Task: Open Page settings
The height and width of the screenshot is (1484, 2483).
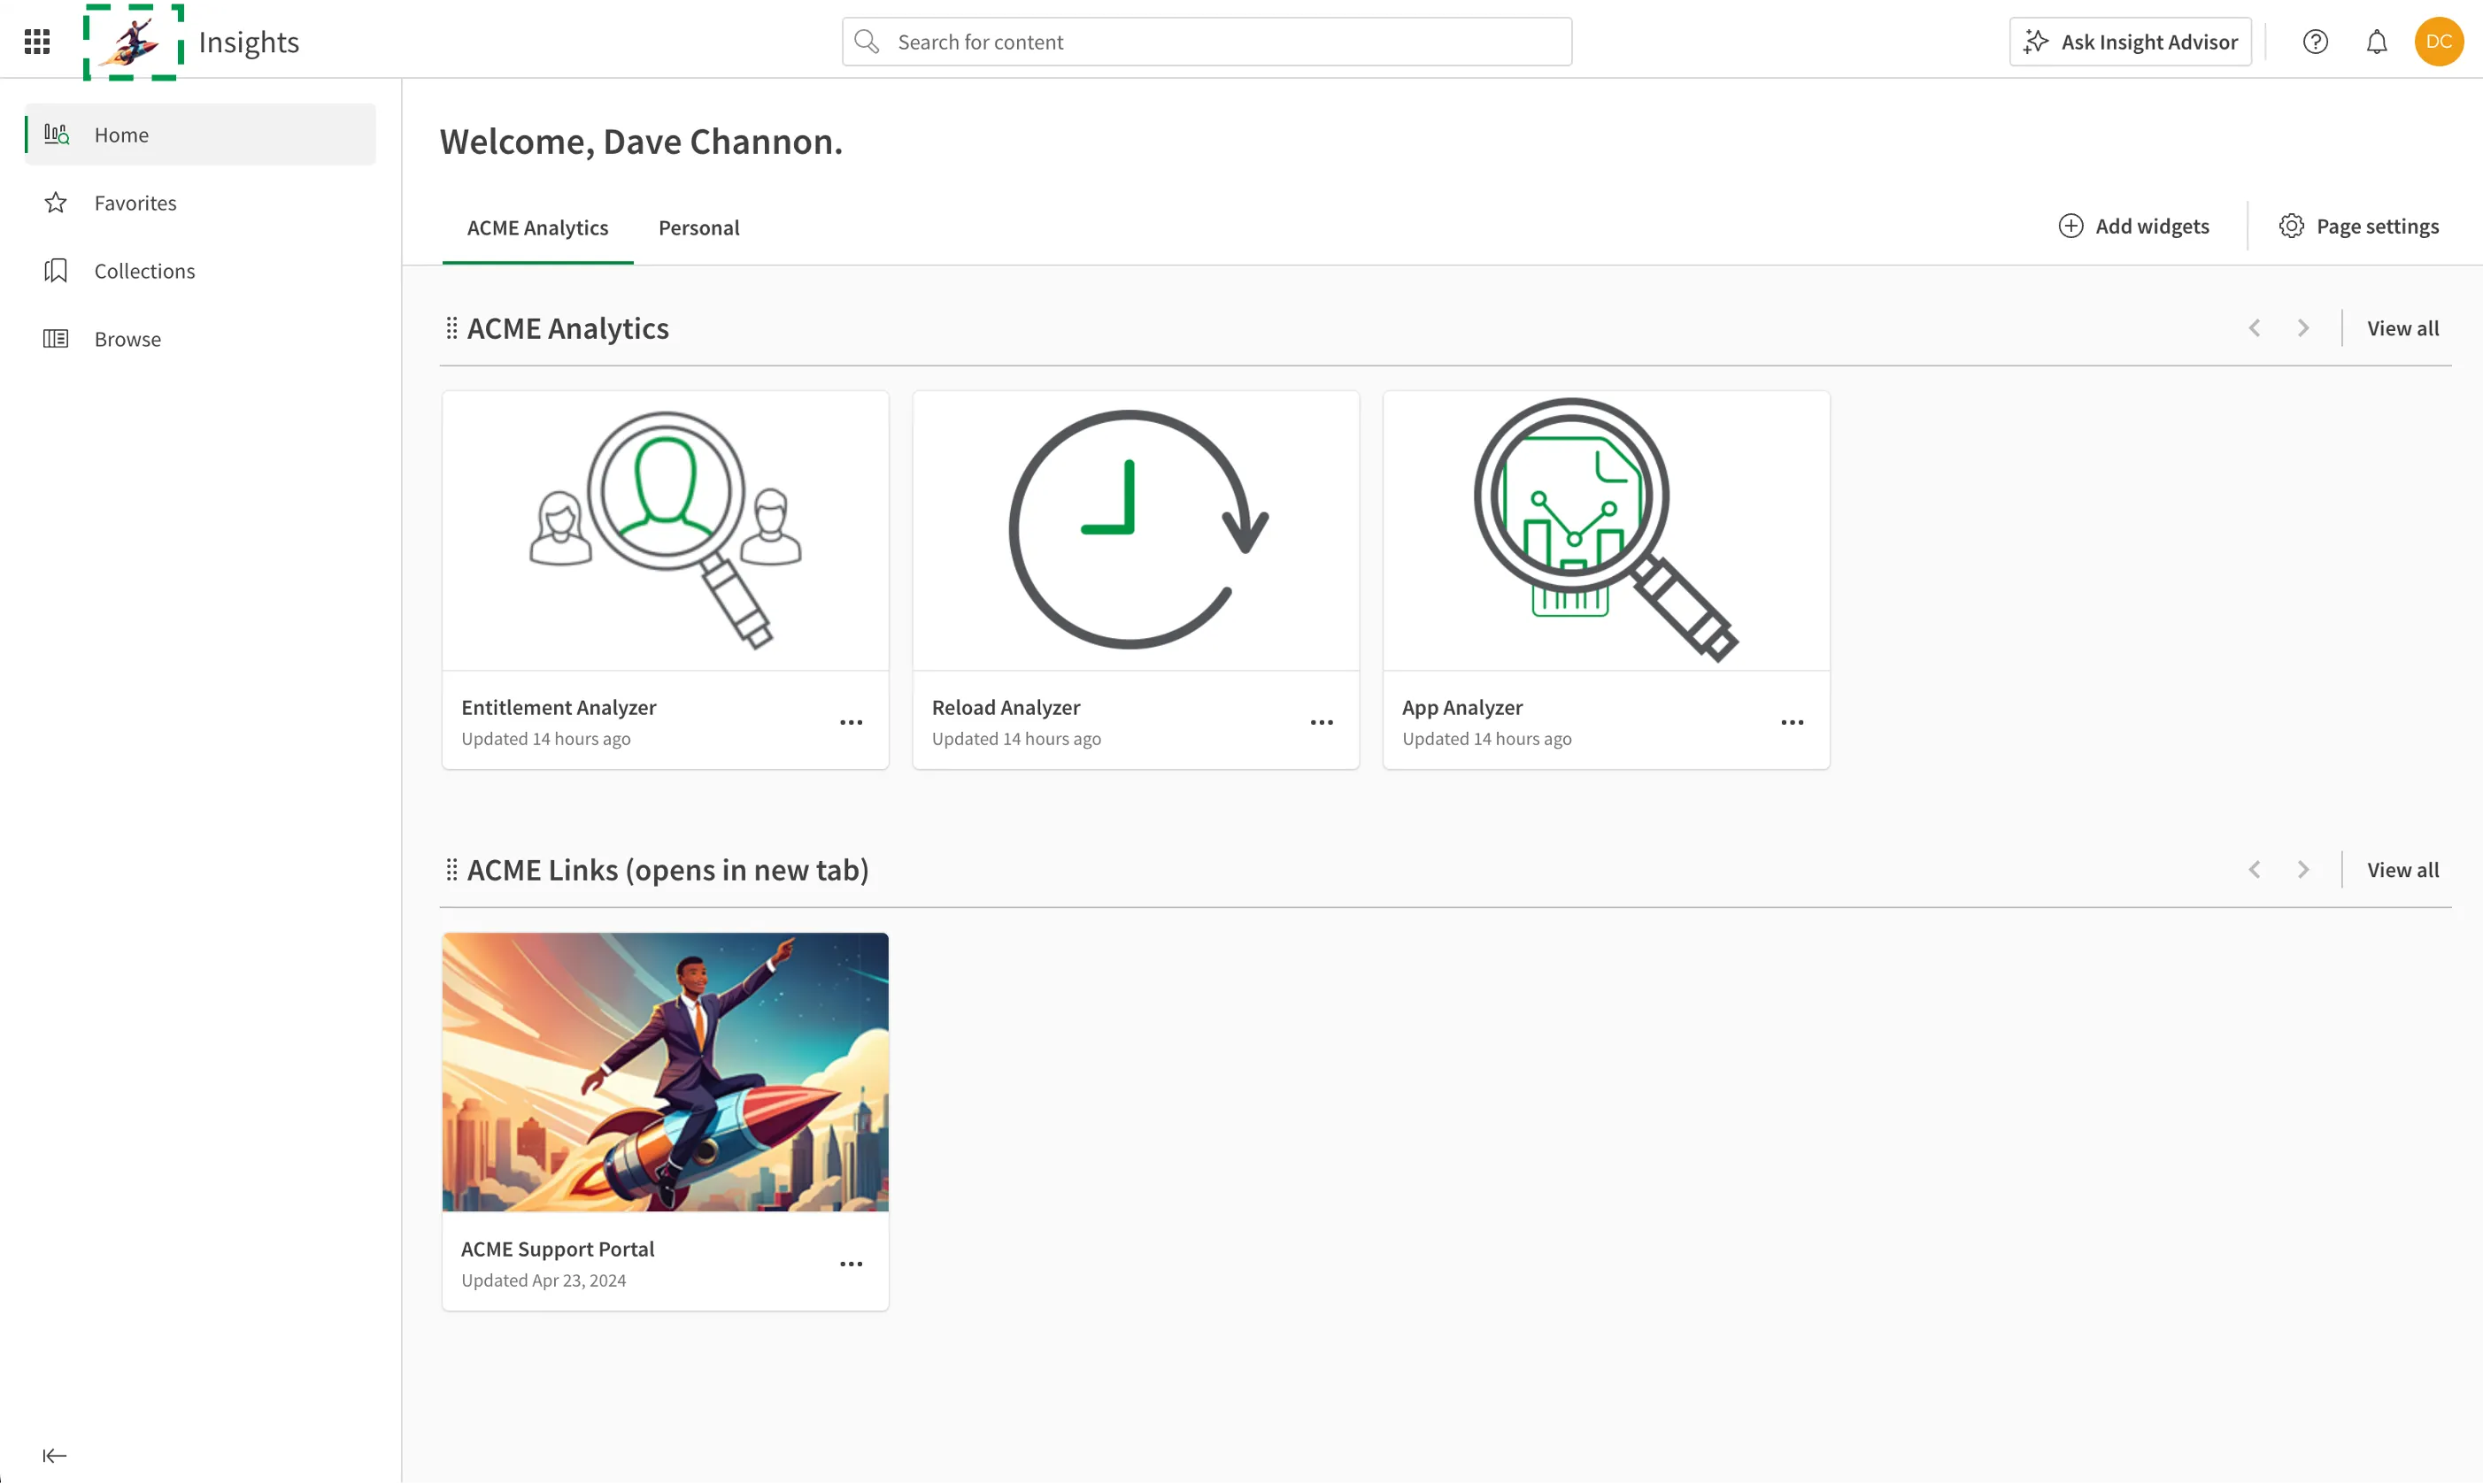Action: click(2359, 227)
